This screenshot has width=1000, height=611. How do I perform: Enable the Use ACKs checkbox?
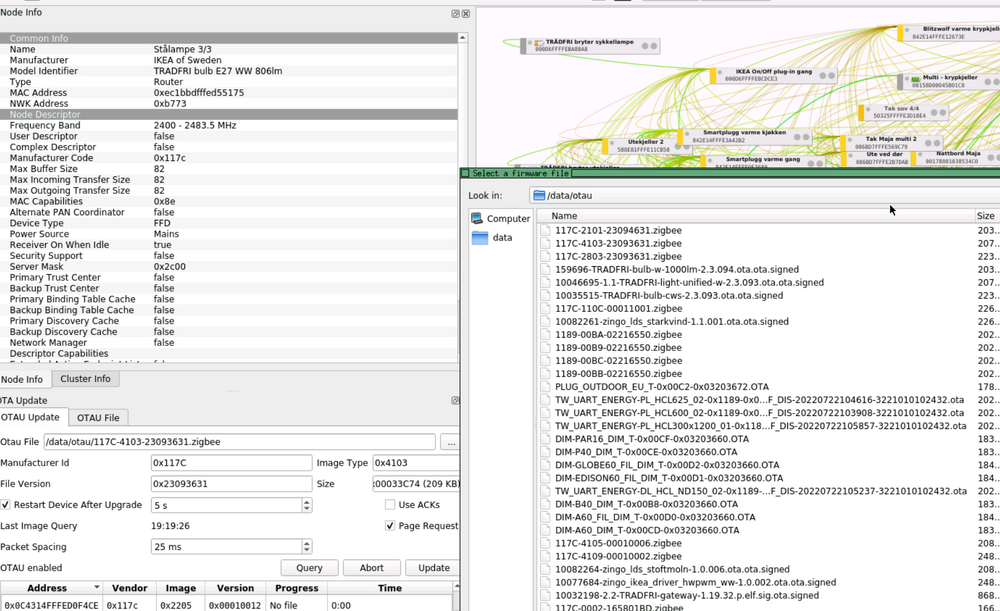coord(390,505)
